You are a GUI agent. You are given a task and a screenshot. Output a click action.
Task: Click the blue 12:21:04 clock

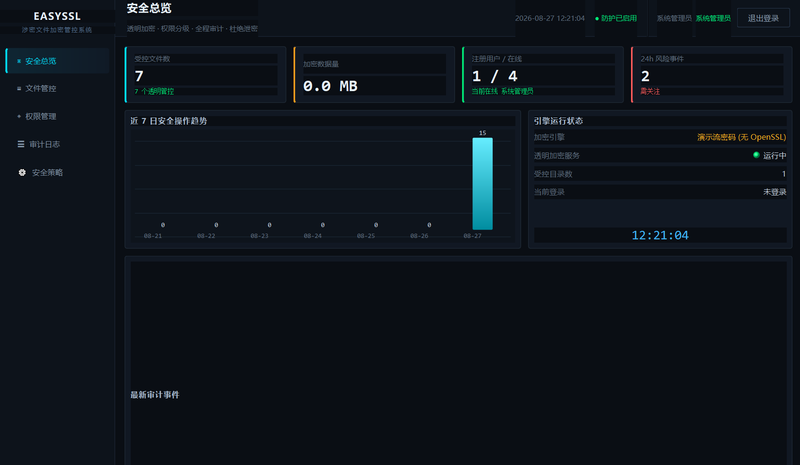(660, 235)
